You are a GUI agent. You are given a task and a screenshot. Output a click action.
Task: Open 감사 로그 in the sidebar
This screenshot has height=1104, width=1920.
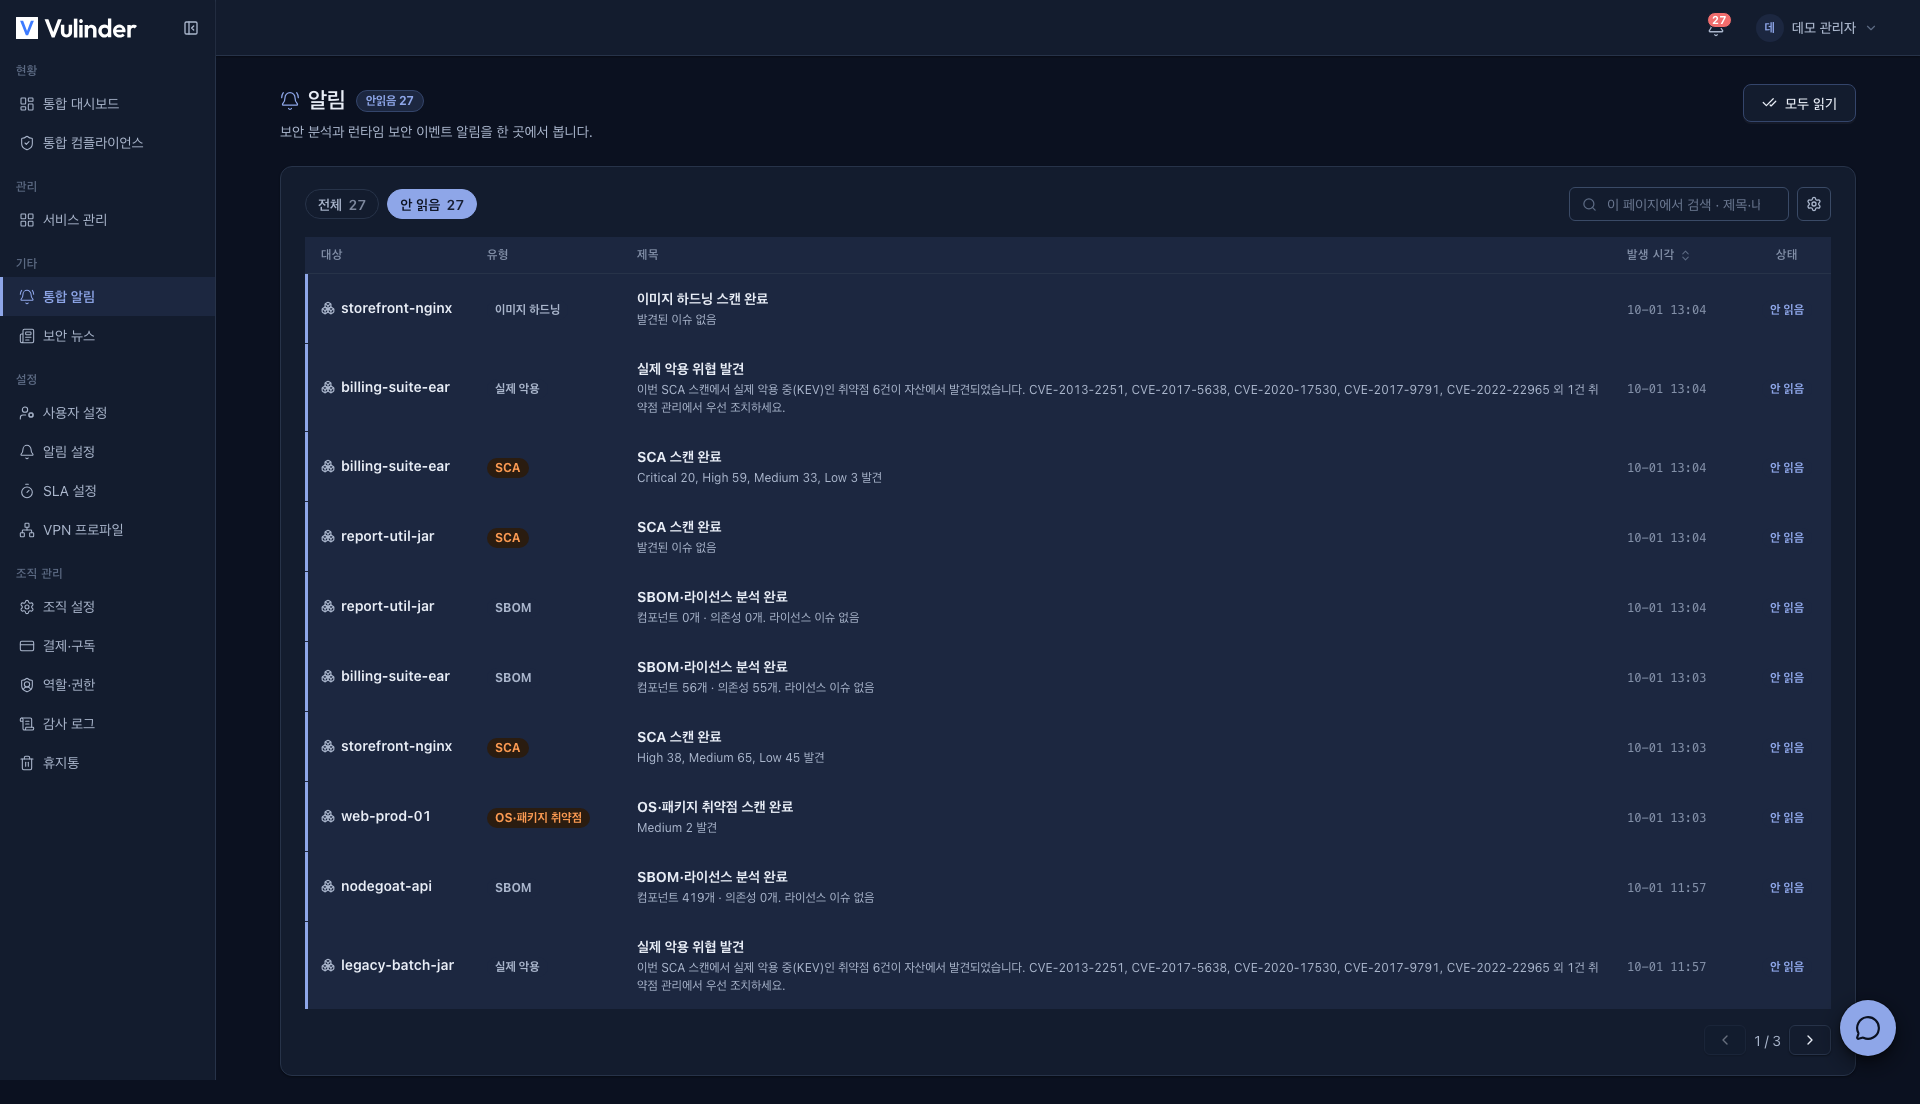pyautogui.click(x=107, y=724)
